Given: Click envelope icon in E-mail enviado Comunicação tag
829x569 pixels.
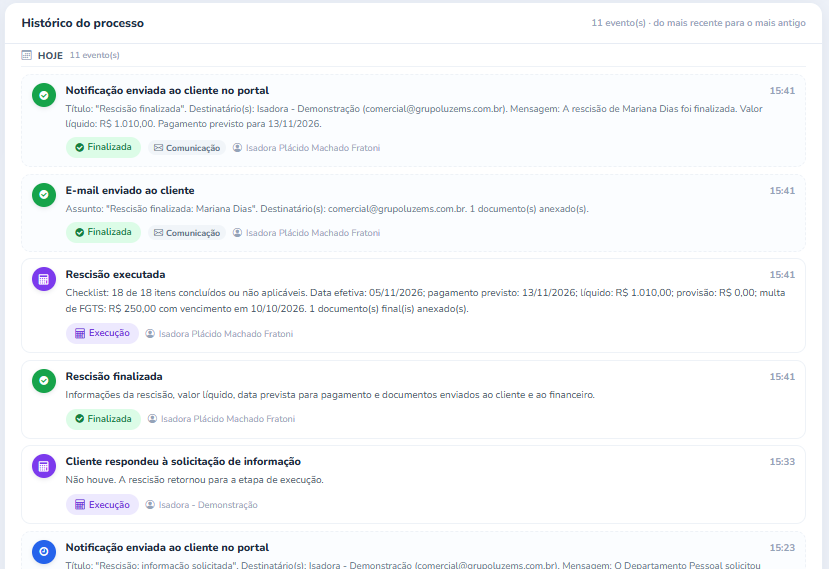Looking at the screenshot, I should [x=158, y=233].
